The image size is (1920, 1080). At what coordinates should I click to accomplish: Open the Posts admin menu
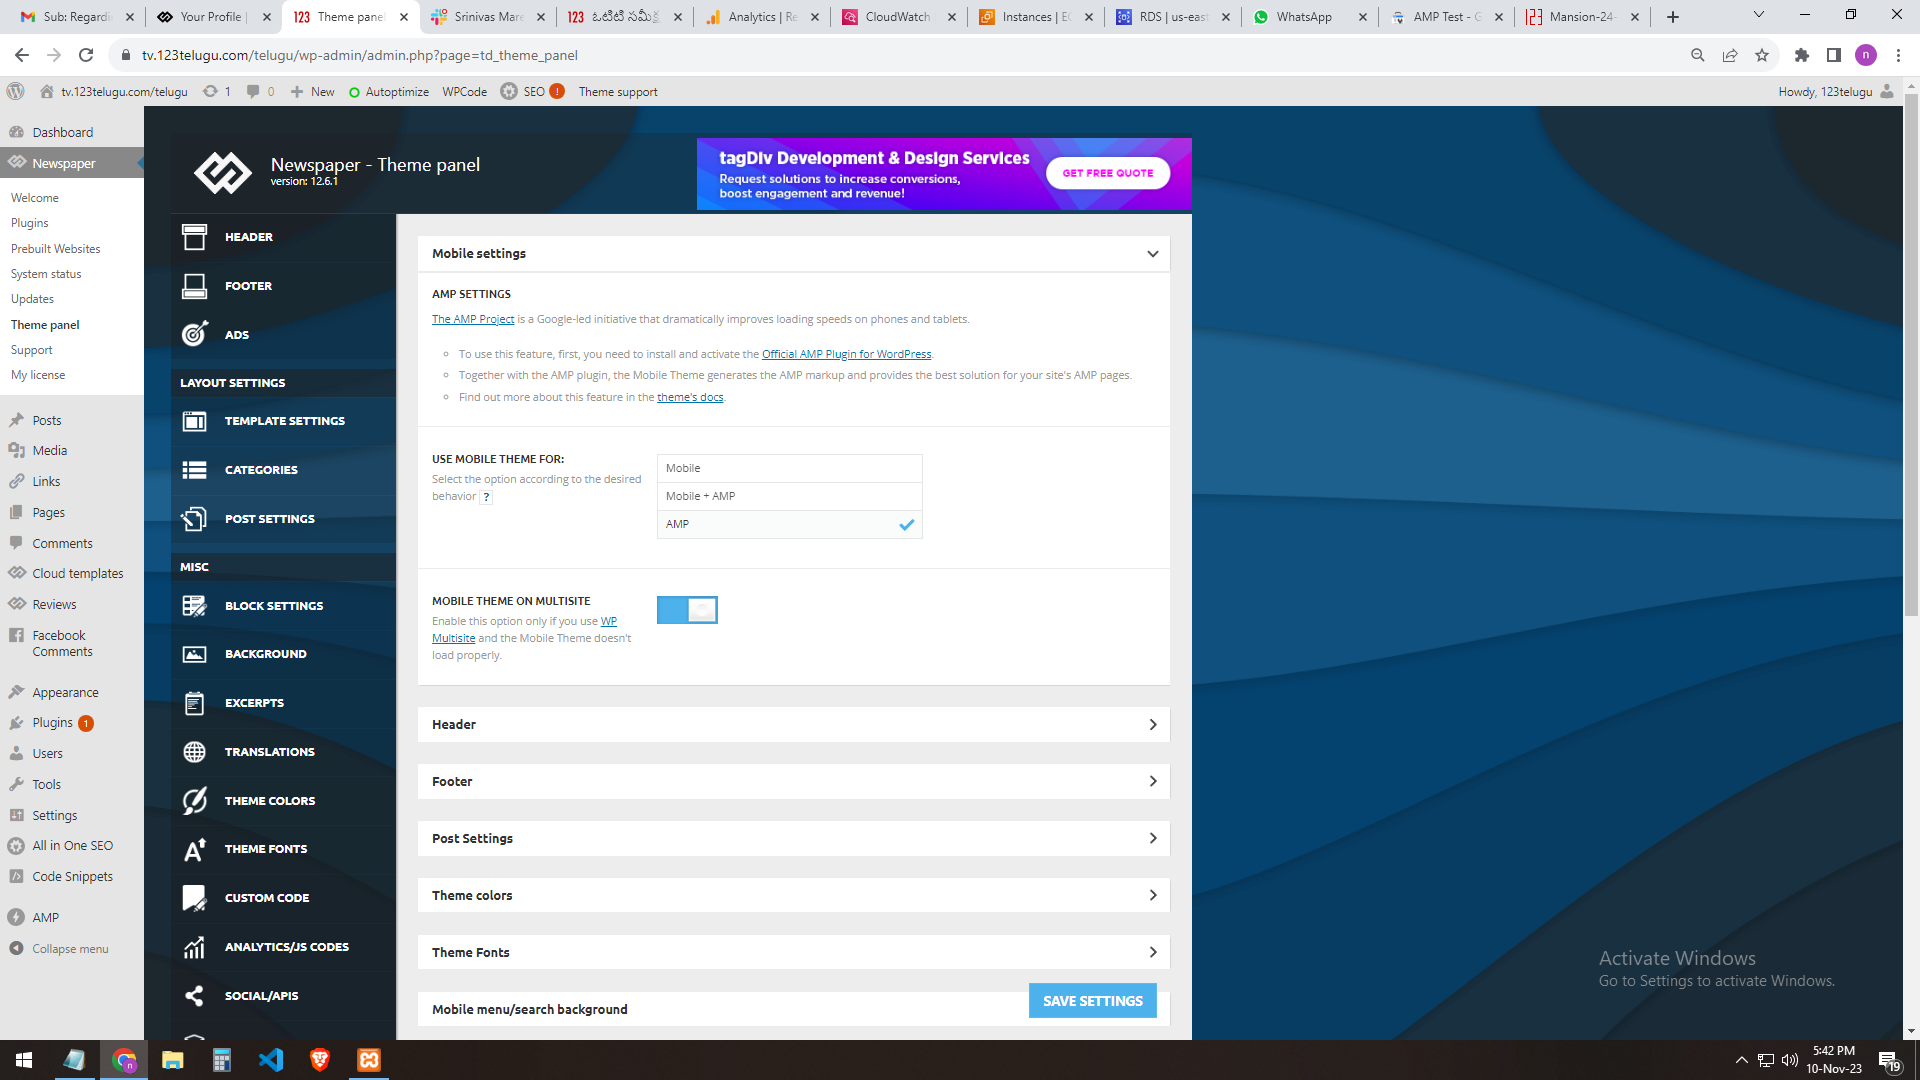click(x=46, y=421)
